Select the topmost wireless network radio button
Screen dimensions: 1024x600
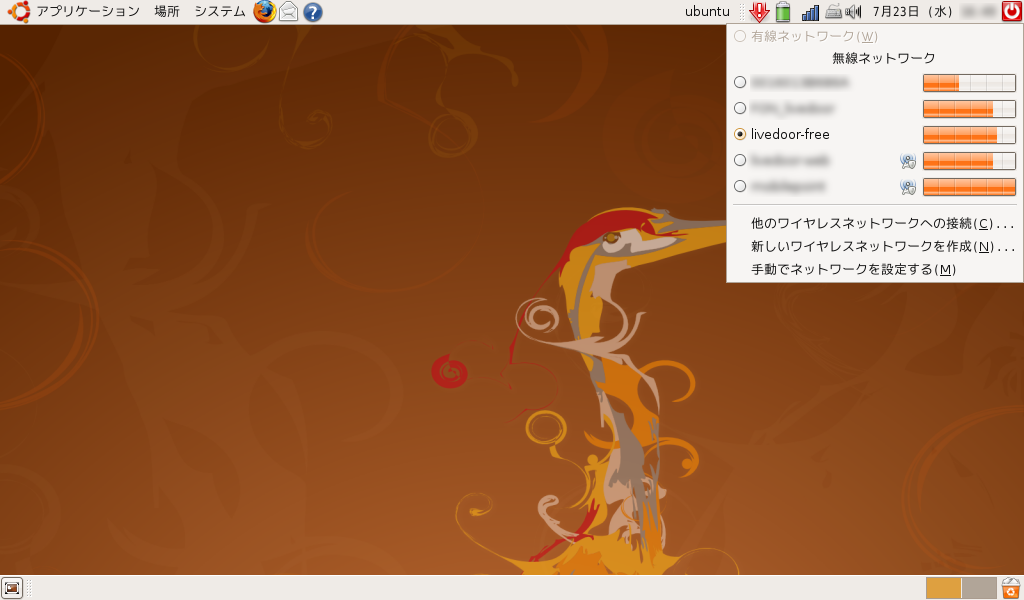(740, 82)
